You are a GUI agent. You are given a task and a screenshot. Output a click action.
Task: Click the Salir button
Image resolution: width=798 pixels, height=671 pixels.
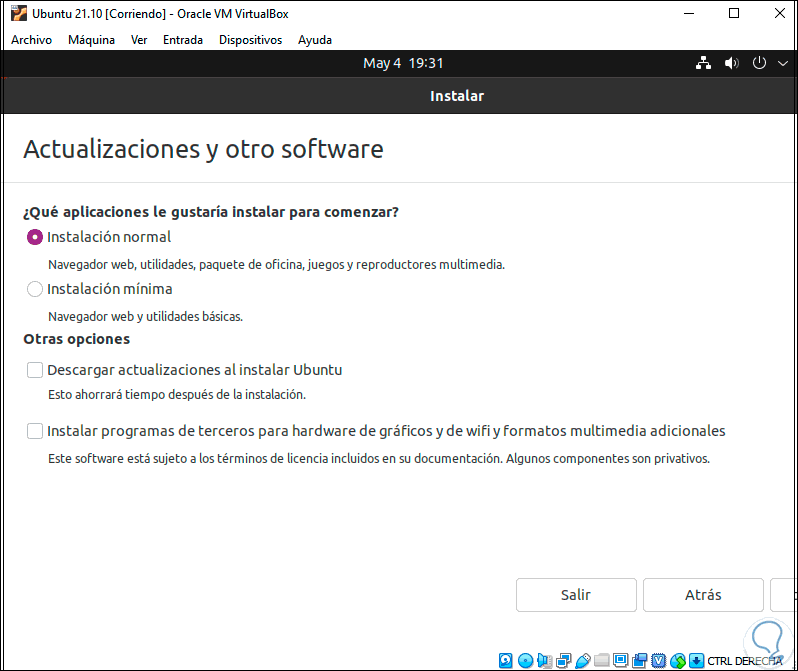pos(576,595)
